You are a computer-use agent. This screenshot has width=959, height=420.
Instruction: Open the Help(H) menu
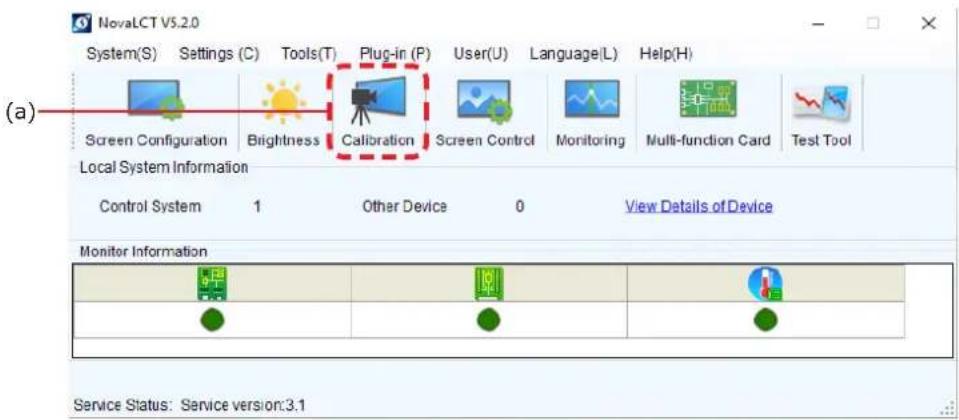(665, 54)
